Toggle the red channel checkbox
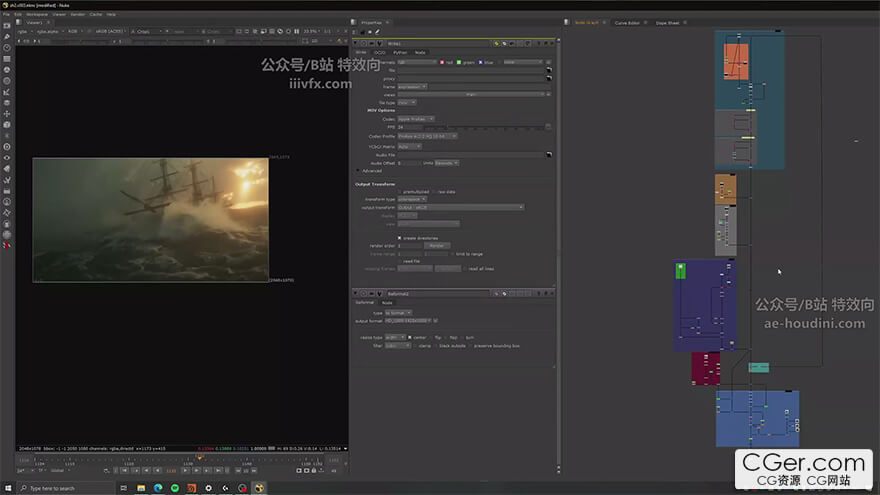 click(x=443, y=62)
